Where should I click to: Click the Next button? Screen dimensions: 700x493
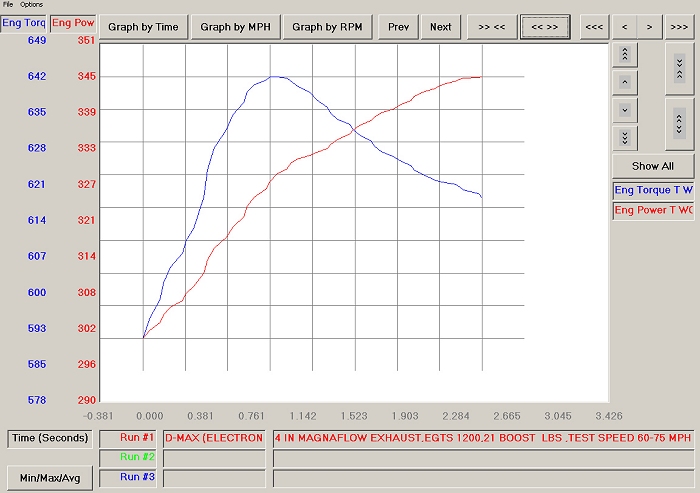pyautogui.click(x=441, y=27)
